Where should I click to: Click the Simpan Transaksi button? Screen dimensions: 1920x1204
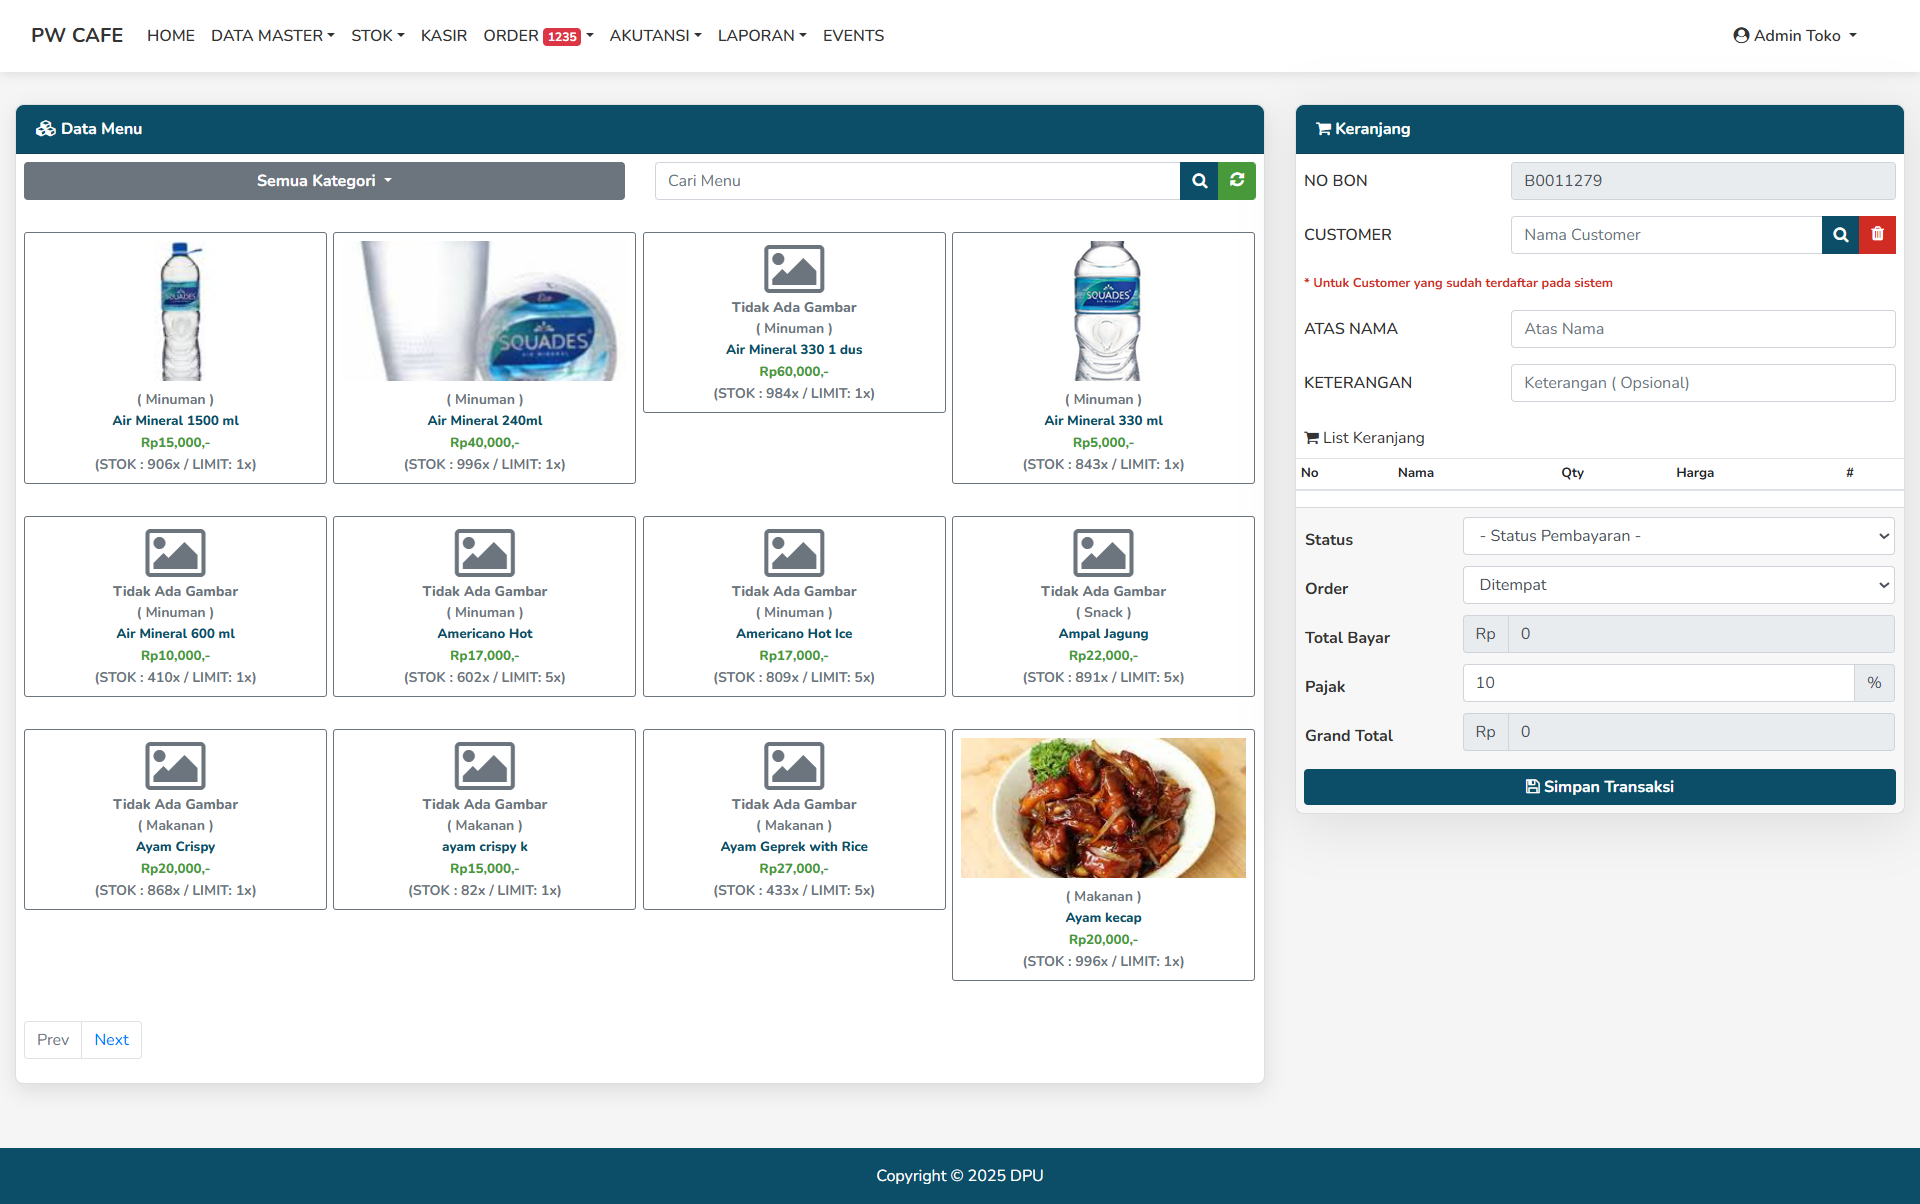pyautogui.click(x=1599, y=787)
